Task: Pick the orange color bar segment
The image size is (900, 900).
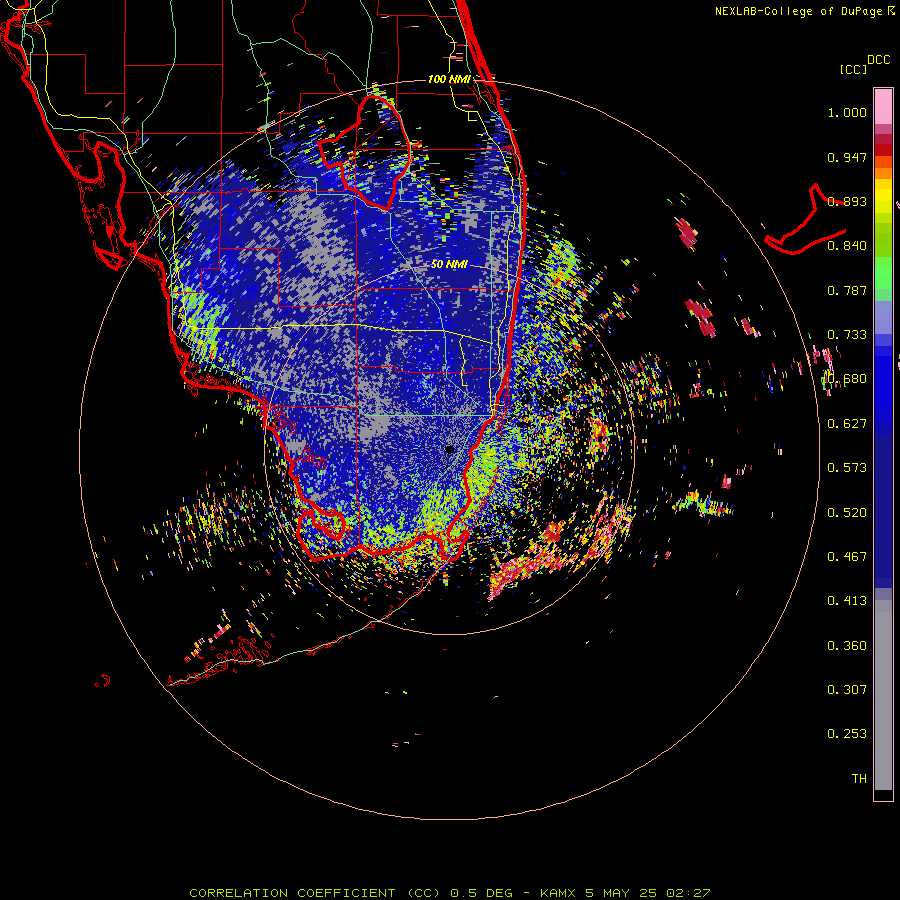Action: pos(883,173)
